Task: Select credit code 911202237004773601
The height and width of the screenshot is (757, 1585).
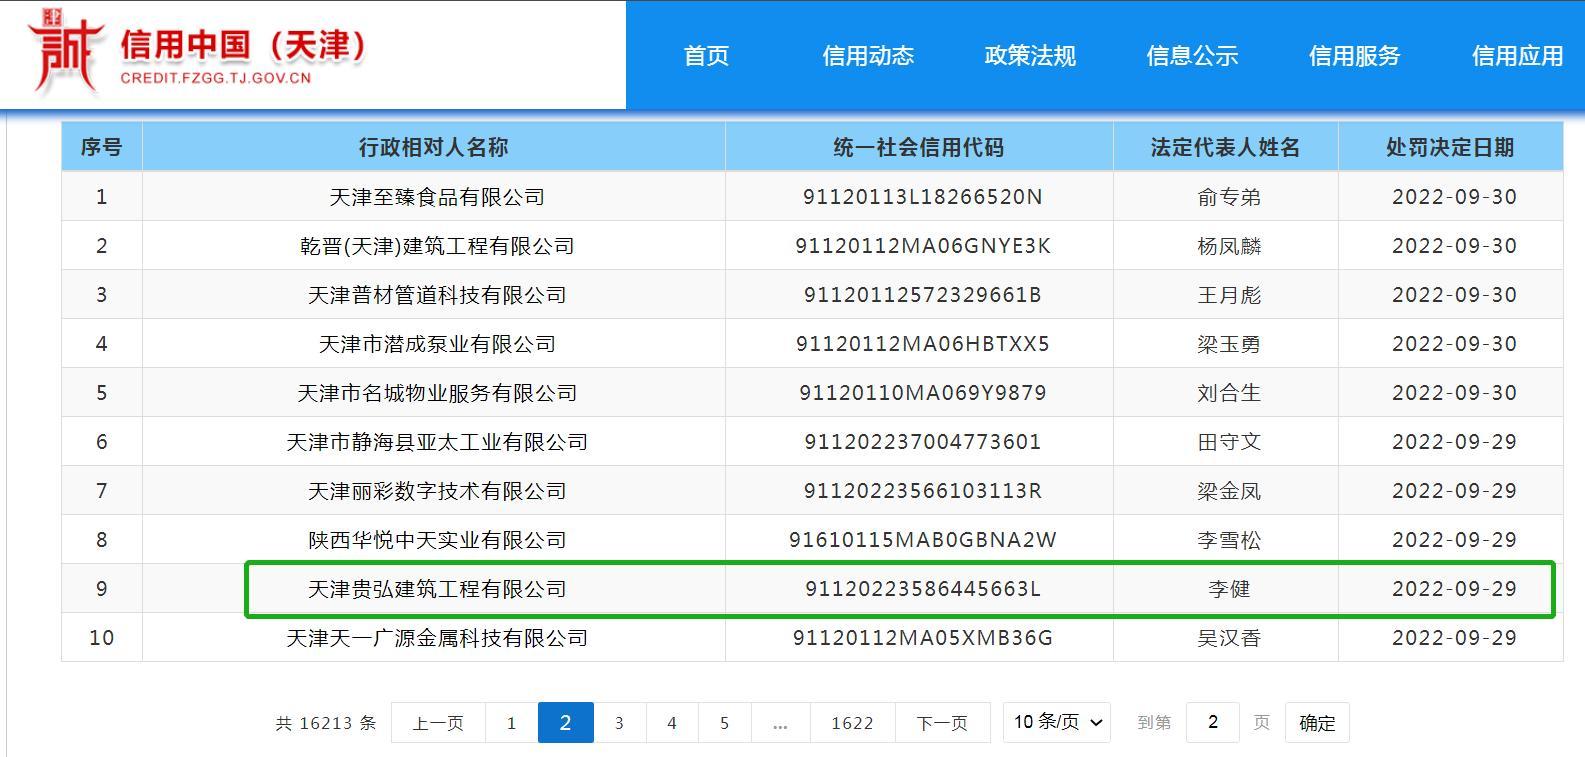Action: [x=922, y=442]
